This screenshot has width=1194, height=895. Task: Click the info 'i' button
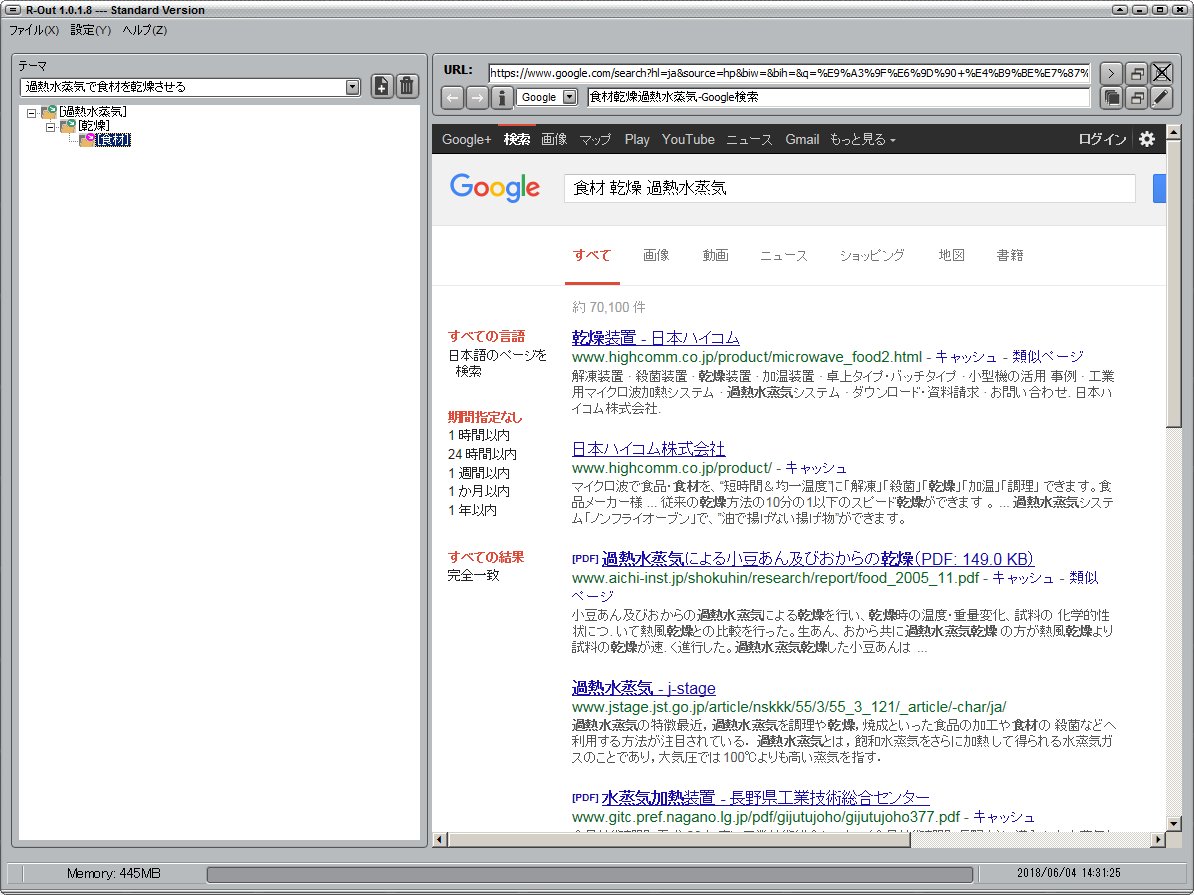point(501,97)
